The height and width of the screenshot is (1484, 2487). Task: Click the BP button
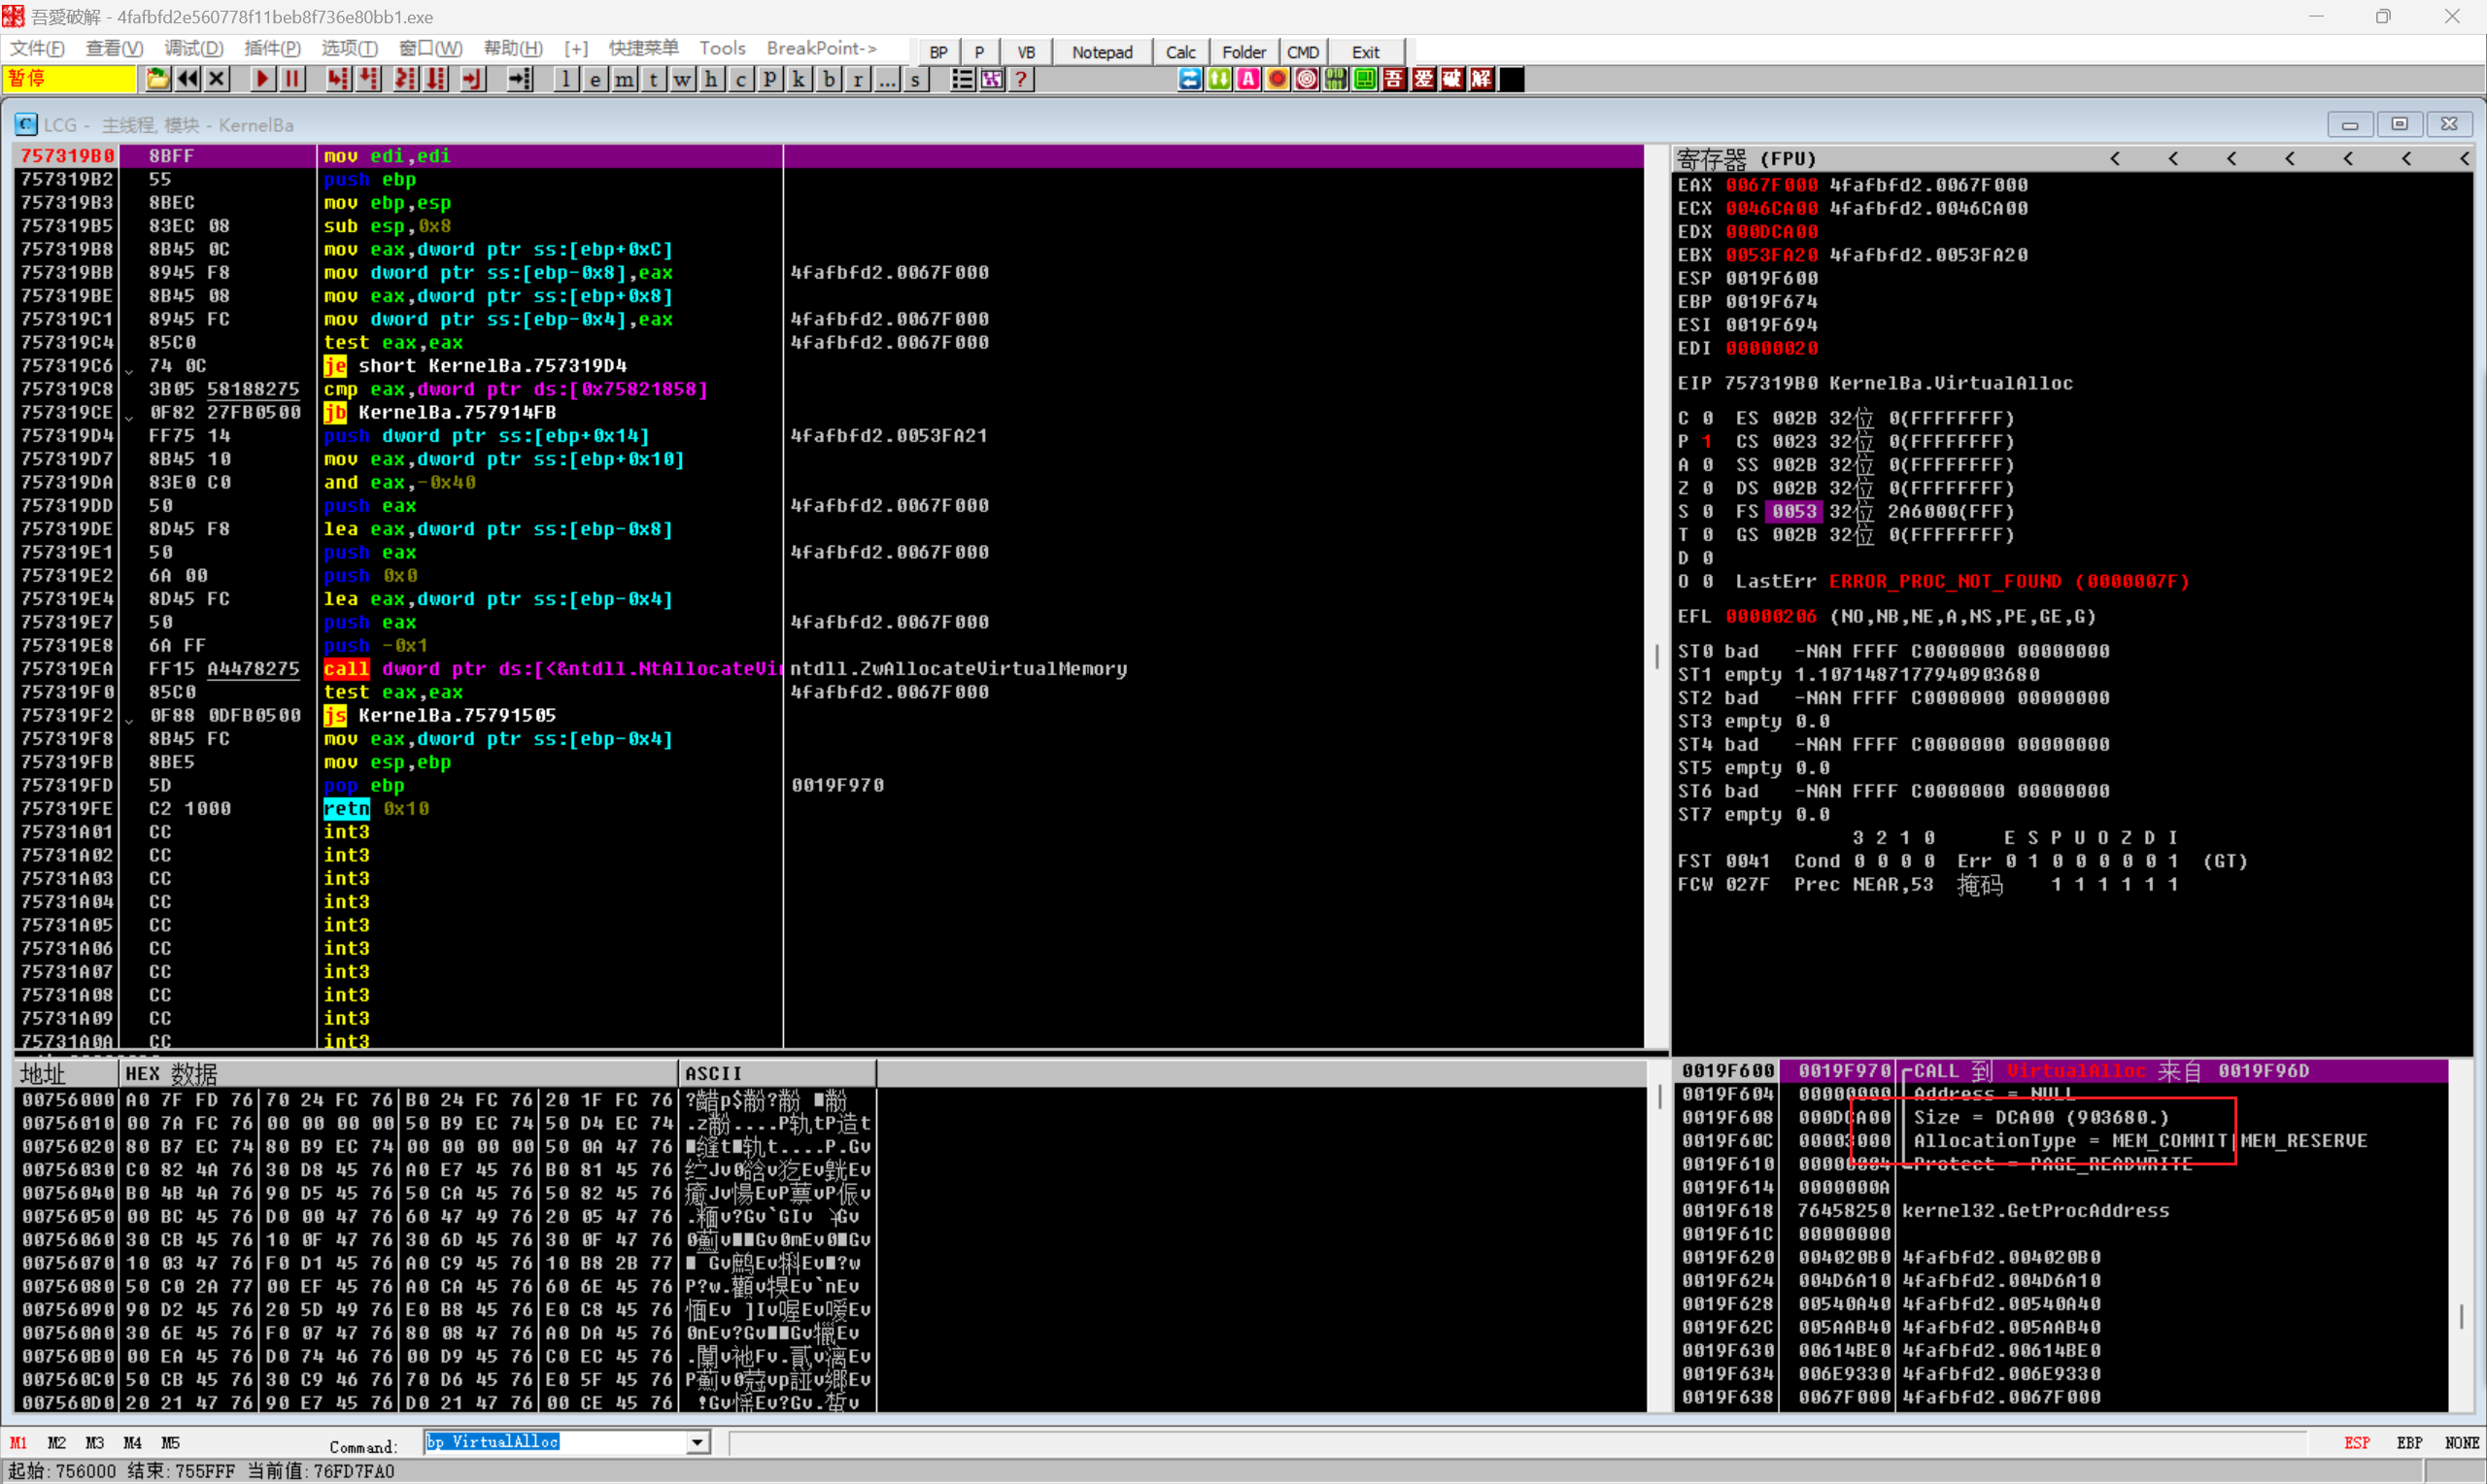tap(938, 52)
